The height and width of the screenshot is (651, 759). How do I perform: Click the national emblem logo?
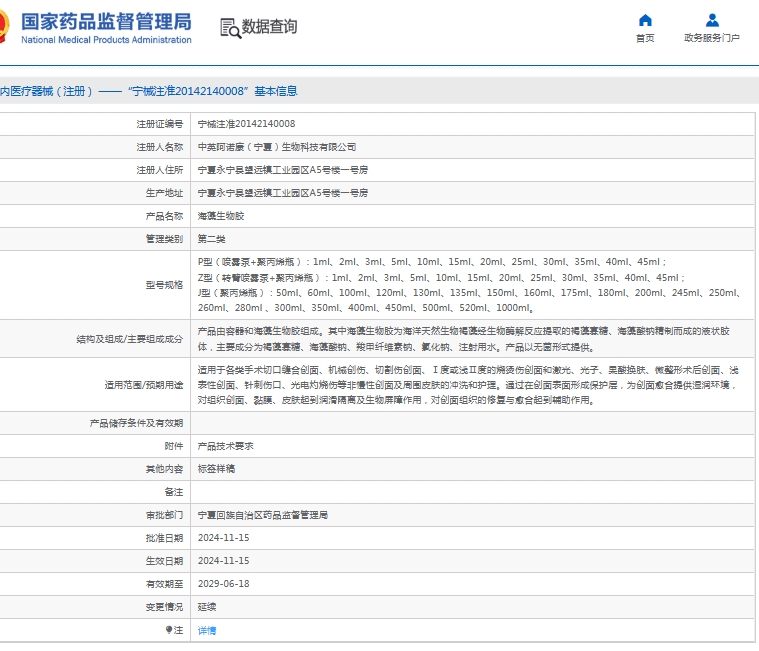pos(4,27)
